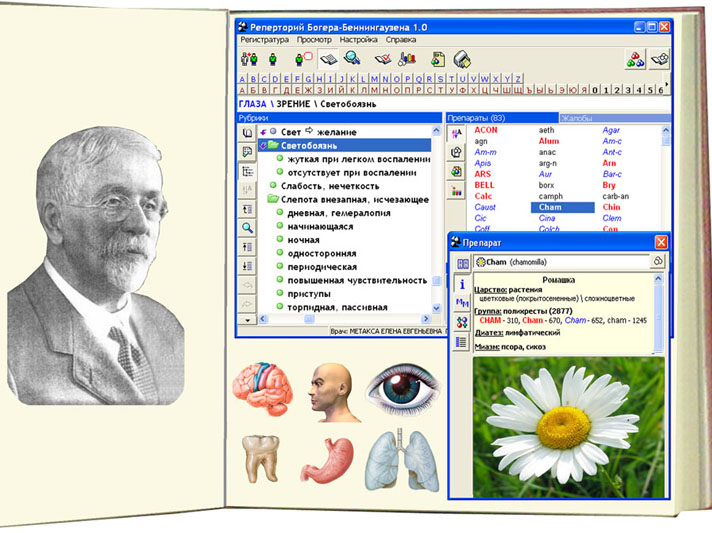712x533 pixels.
Task: Click the bar chart icon beside remedies list
Action: (456, 190)
